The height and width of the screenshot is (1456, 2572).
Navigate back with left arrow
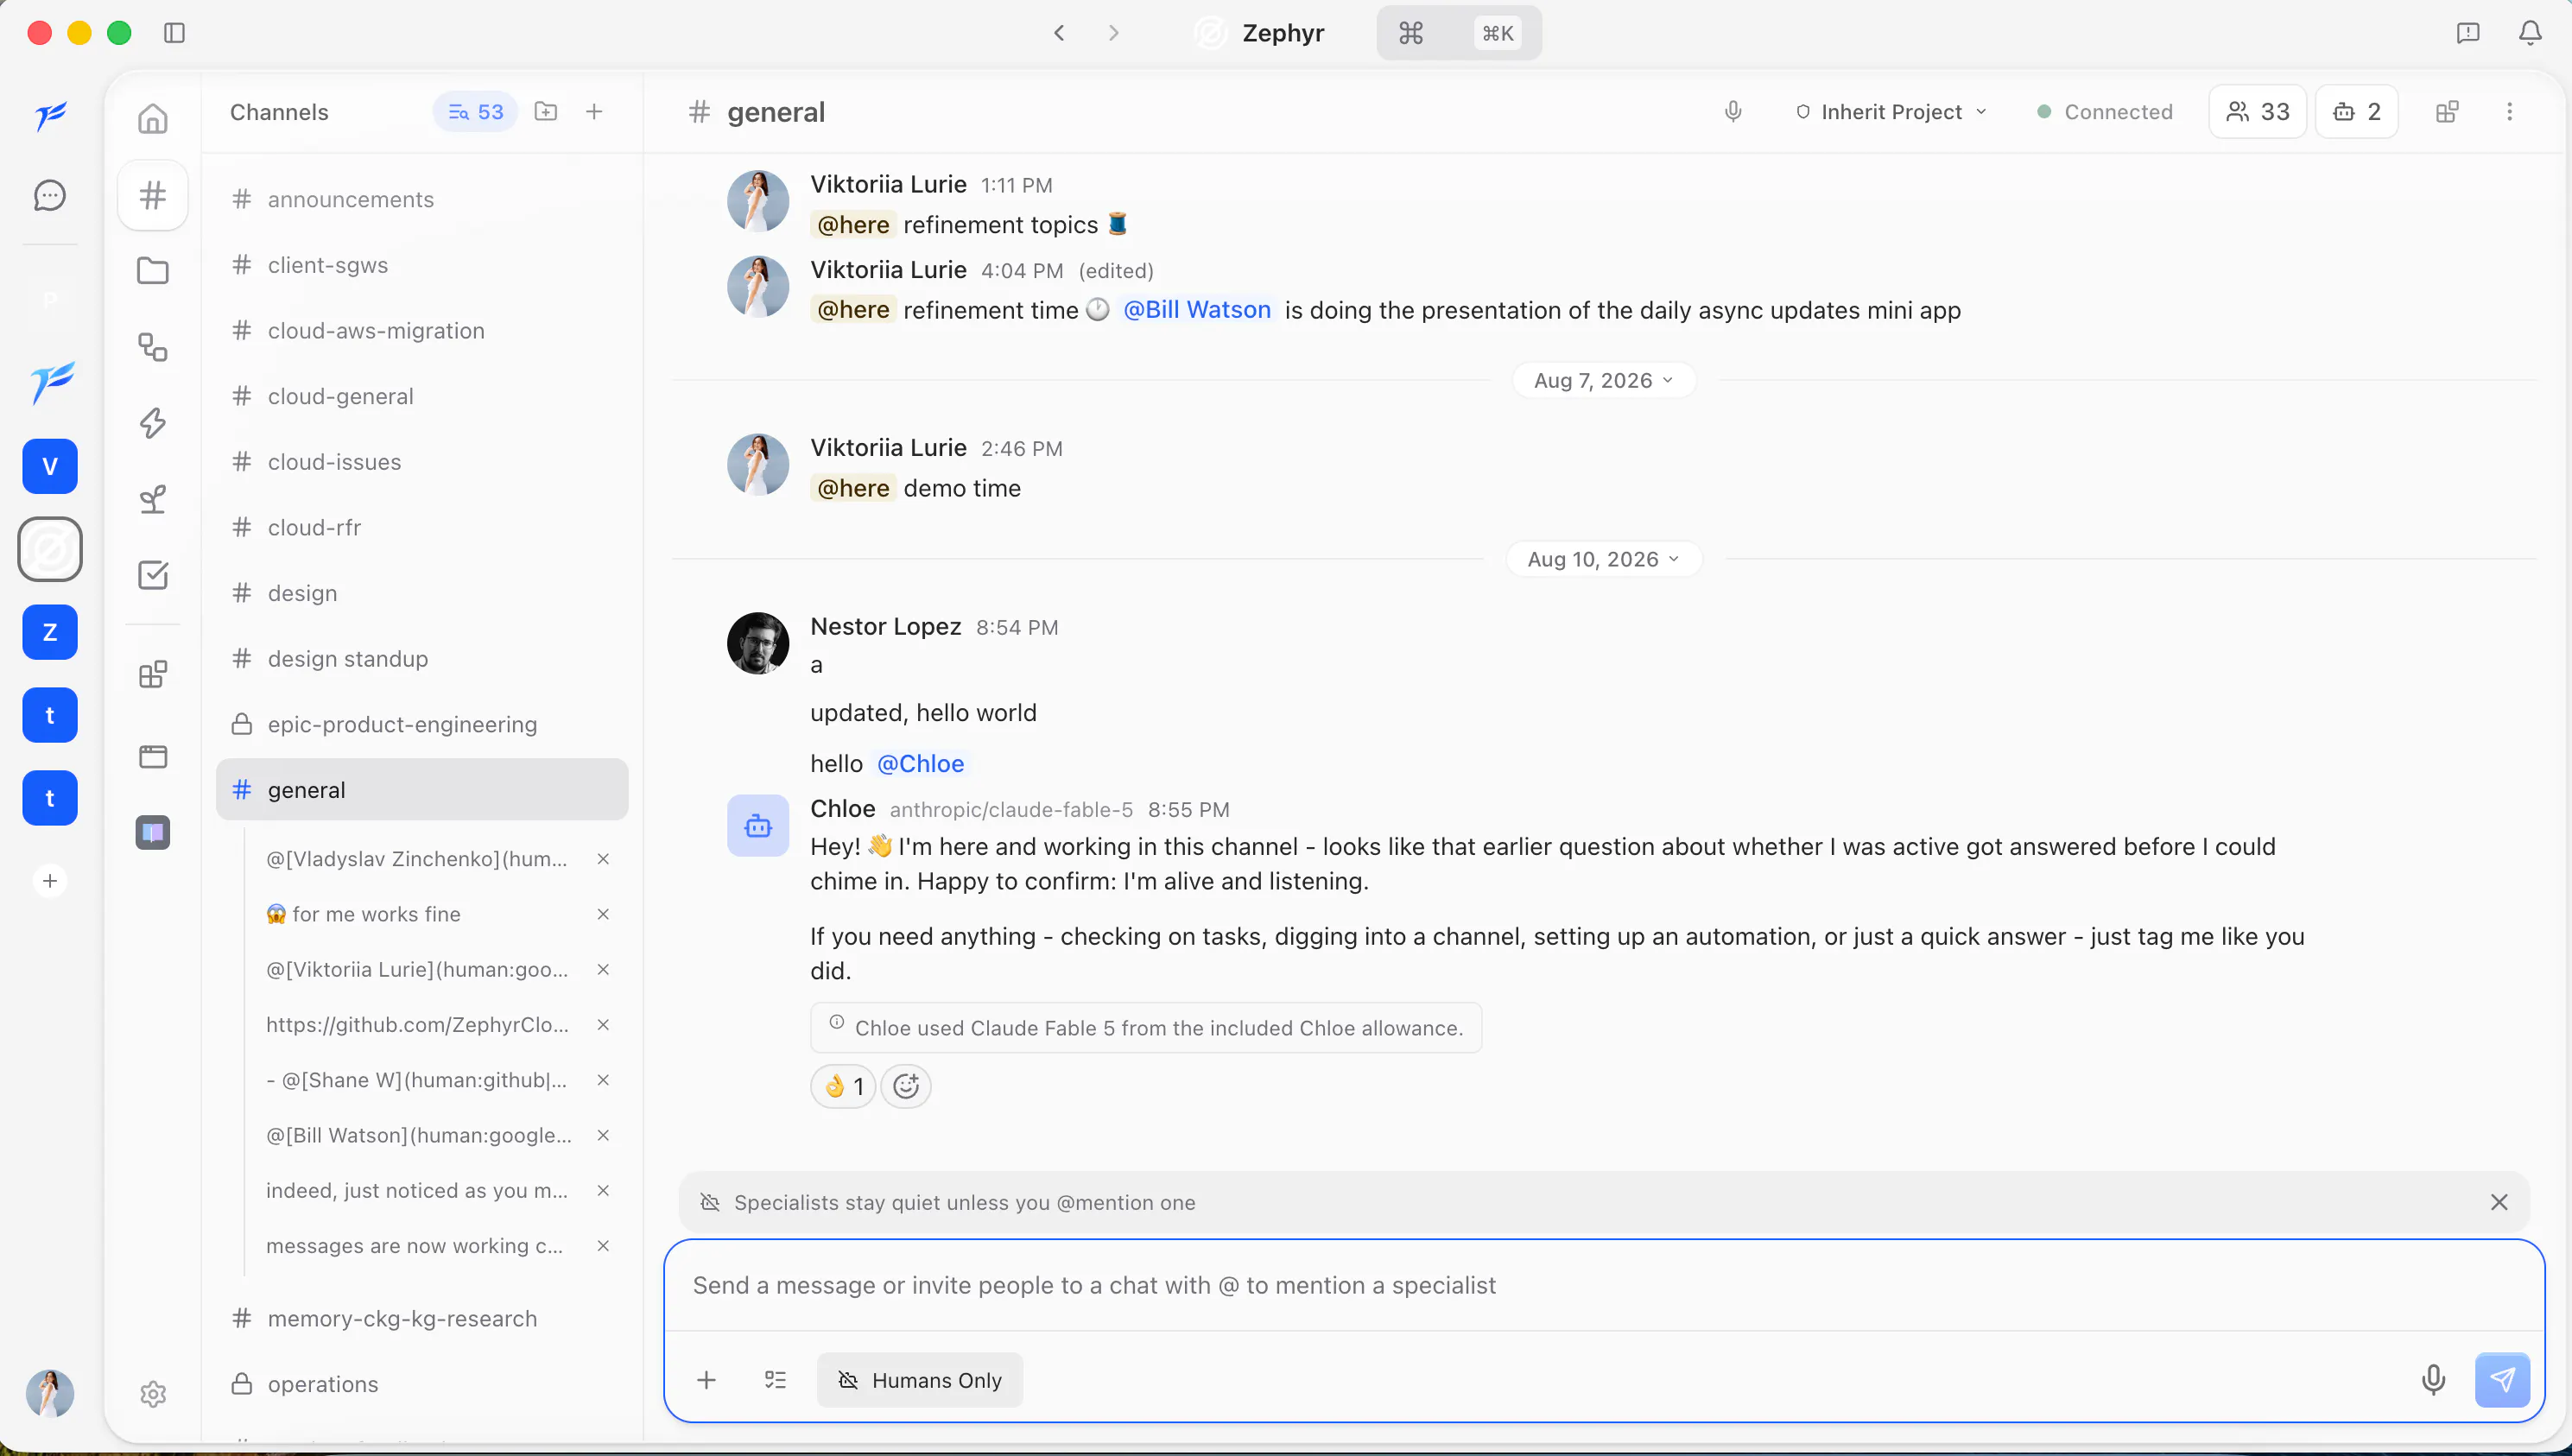point(1059,33)
